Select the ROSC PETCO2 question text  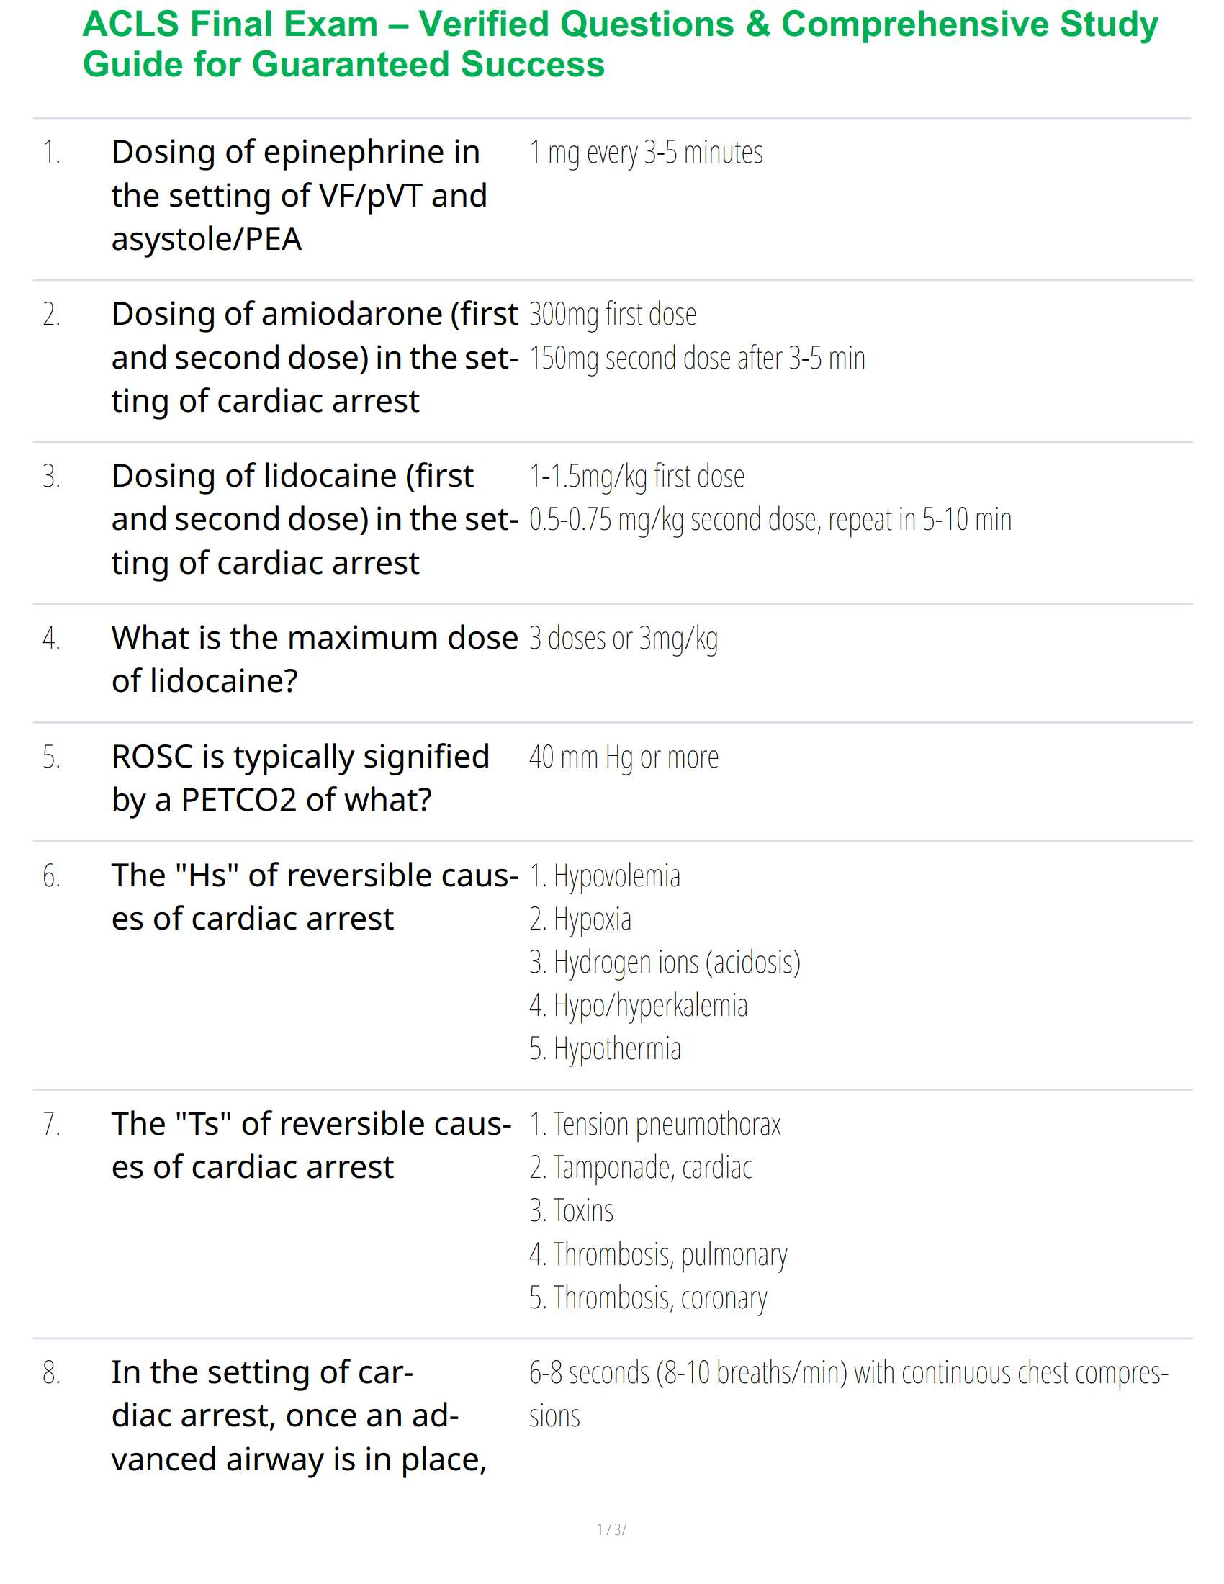coord(300,778)
